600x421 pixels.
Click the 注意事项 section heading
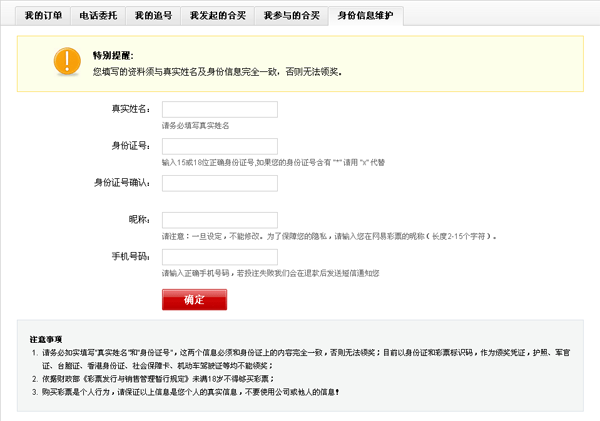point(46,339)
